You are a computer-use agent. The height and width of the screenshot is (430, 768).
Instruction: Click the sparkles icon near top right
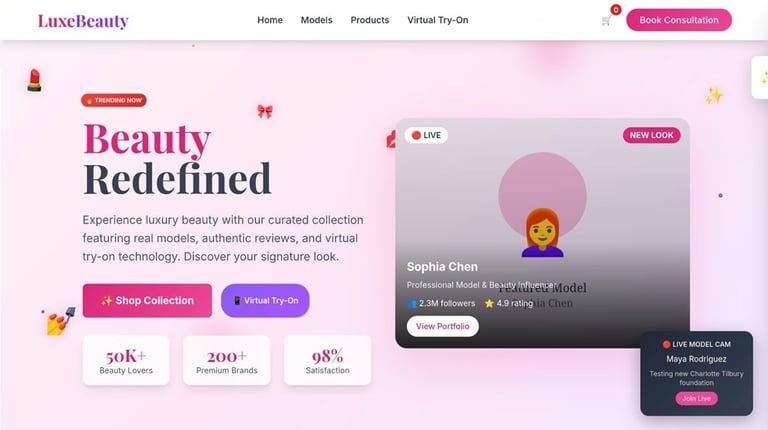[x=714, y=95]
